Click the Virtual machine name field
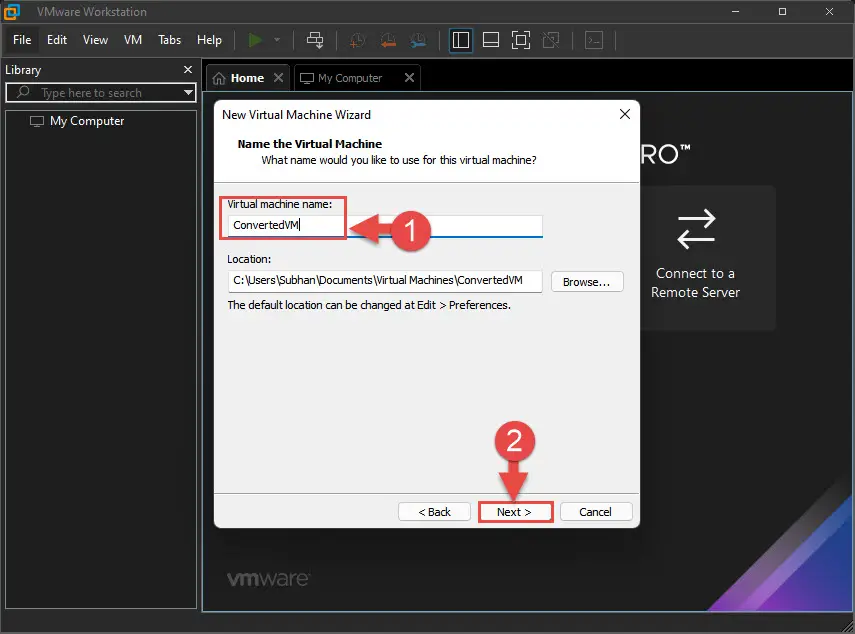 tap(385, 225)
